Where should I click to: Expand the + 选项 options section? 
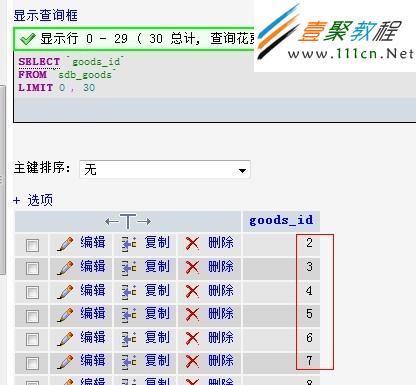(33, 200)
